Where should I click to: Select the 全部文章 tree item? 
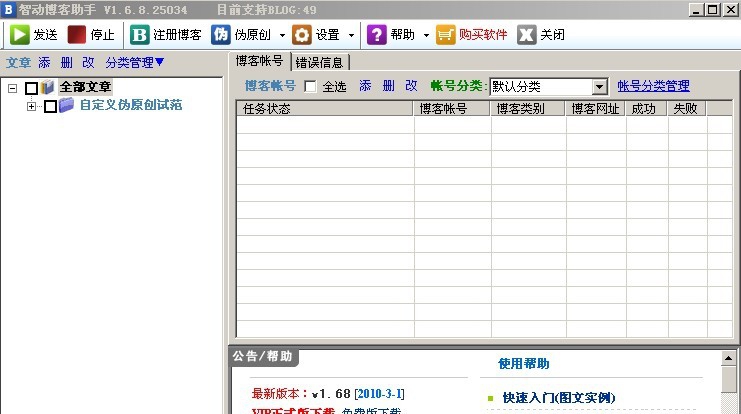(x=86, y=87)
